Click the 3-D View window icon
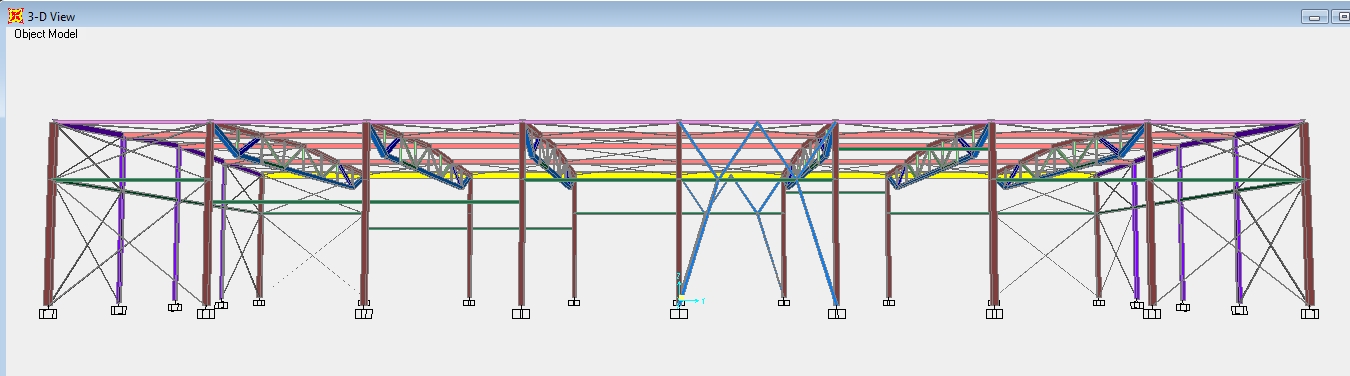Viewport: 1350px width, 376px height. tap(15, 16)
